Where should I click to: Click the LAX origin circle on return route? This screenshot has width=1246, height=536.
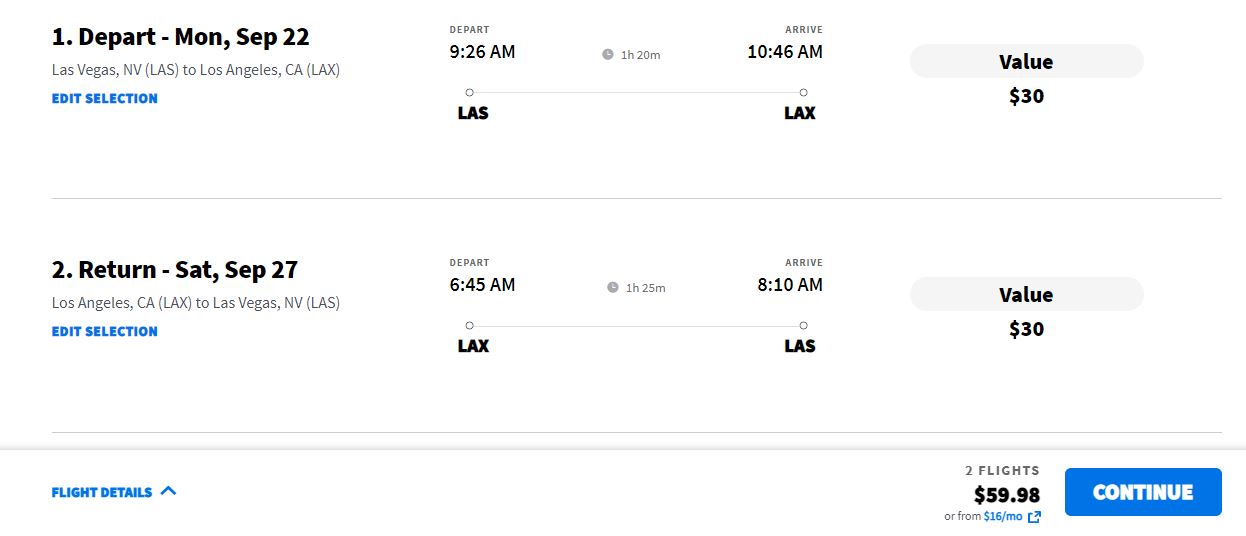coord(469,325)
